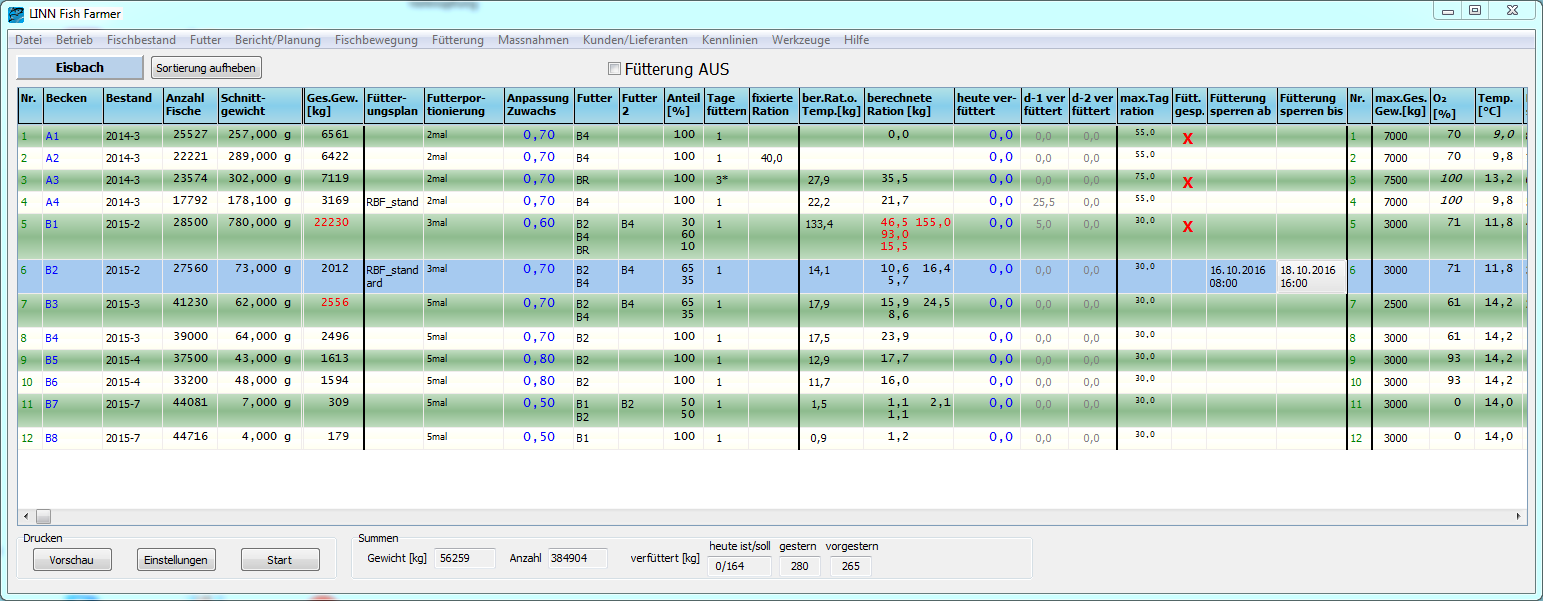Open the Kunden/Lieferanten menu
Image resolution: width=1543 pixels, height=601 pixels.
[635, 40]
